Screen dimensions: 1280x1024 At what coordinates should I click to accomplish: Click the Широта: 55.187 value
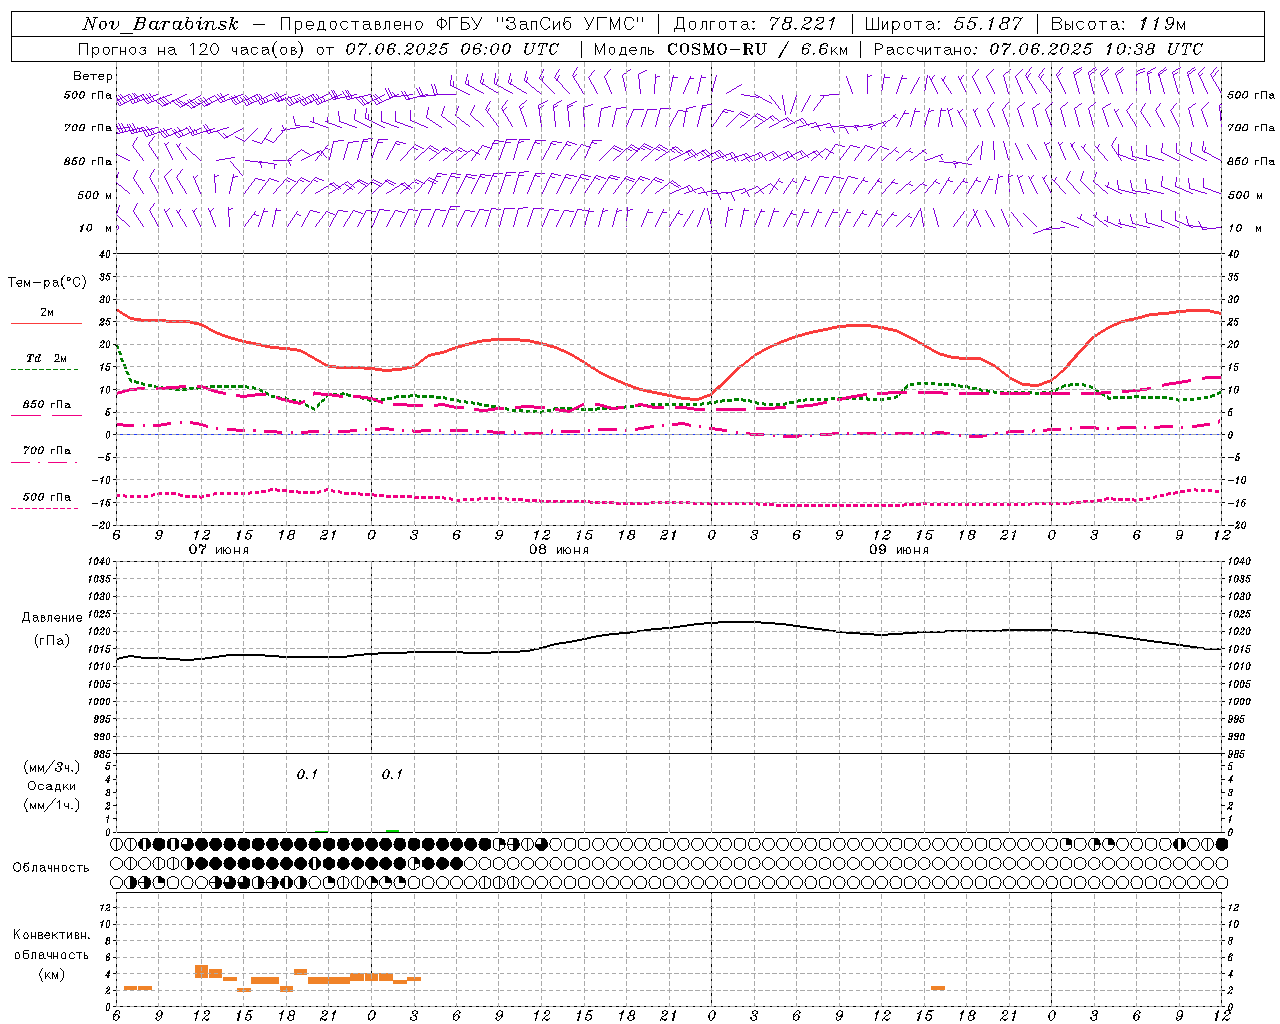[x=944, y=24]
